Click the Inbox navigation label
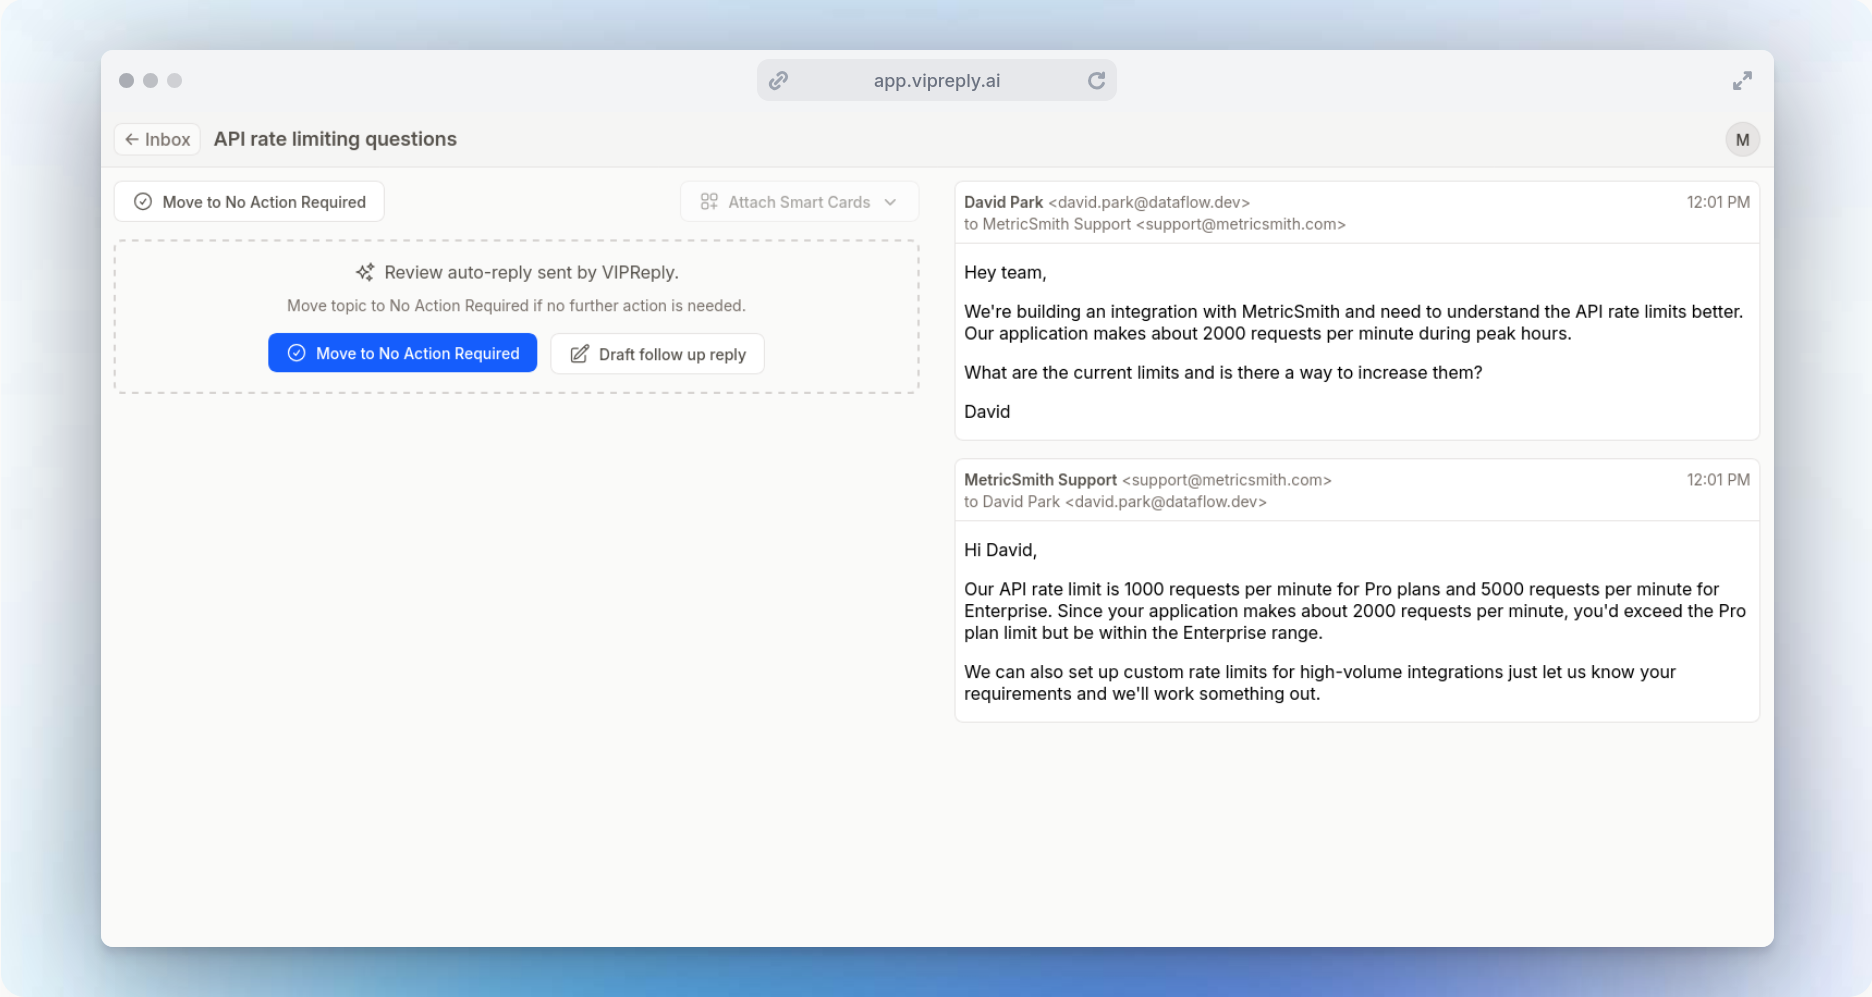Image resolution: width=1872 pixels, height=997 pixels. 167,139
